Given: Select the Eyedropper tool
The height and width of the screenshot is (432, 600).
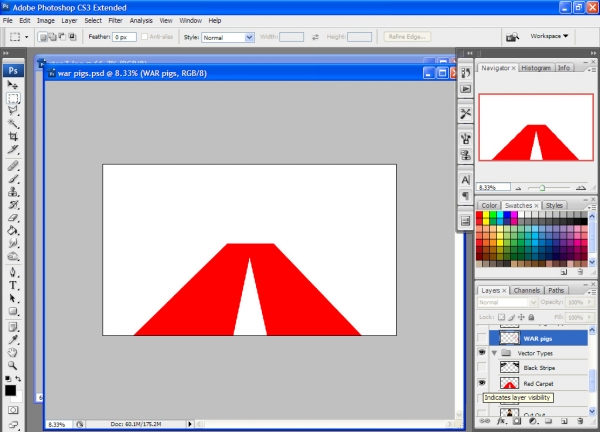Looking at the screenshot, I should pos(13,340).
